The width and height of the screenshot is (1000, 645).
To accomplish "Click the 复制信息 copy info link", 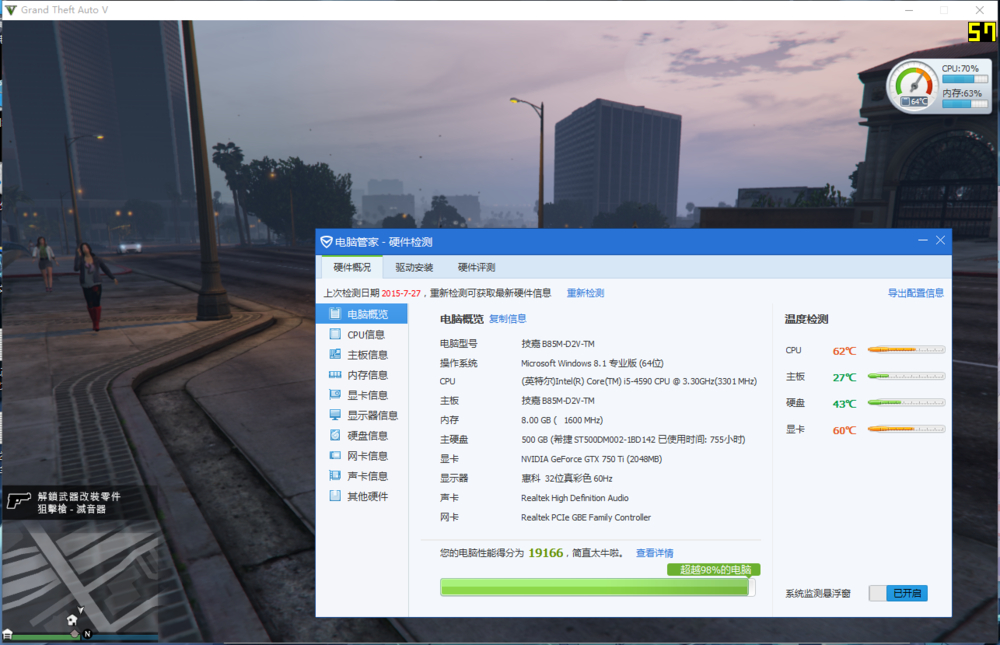I will pyautogui.click(x=508, y=318).
